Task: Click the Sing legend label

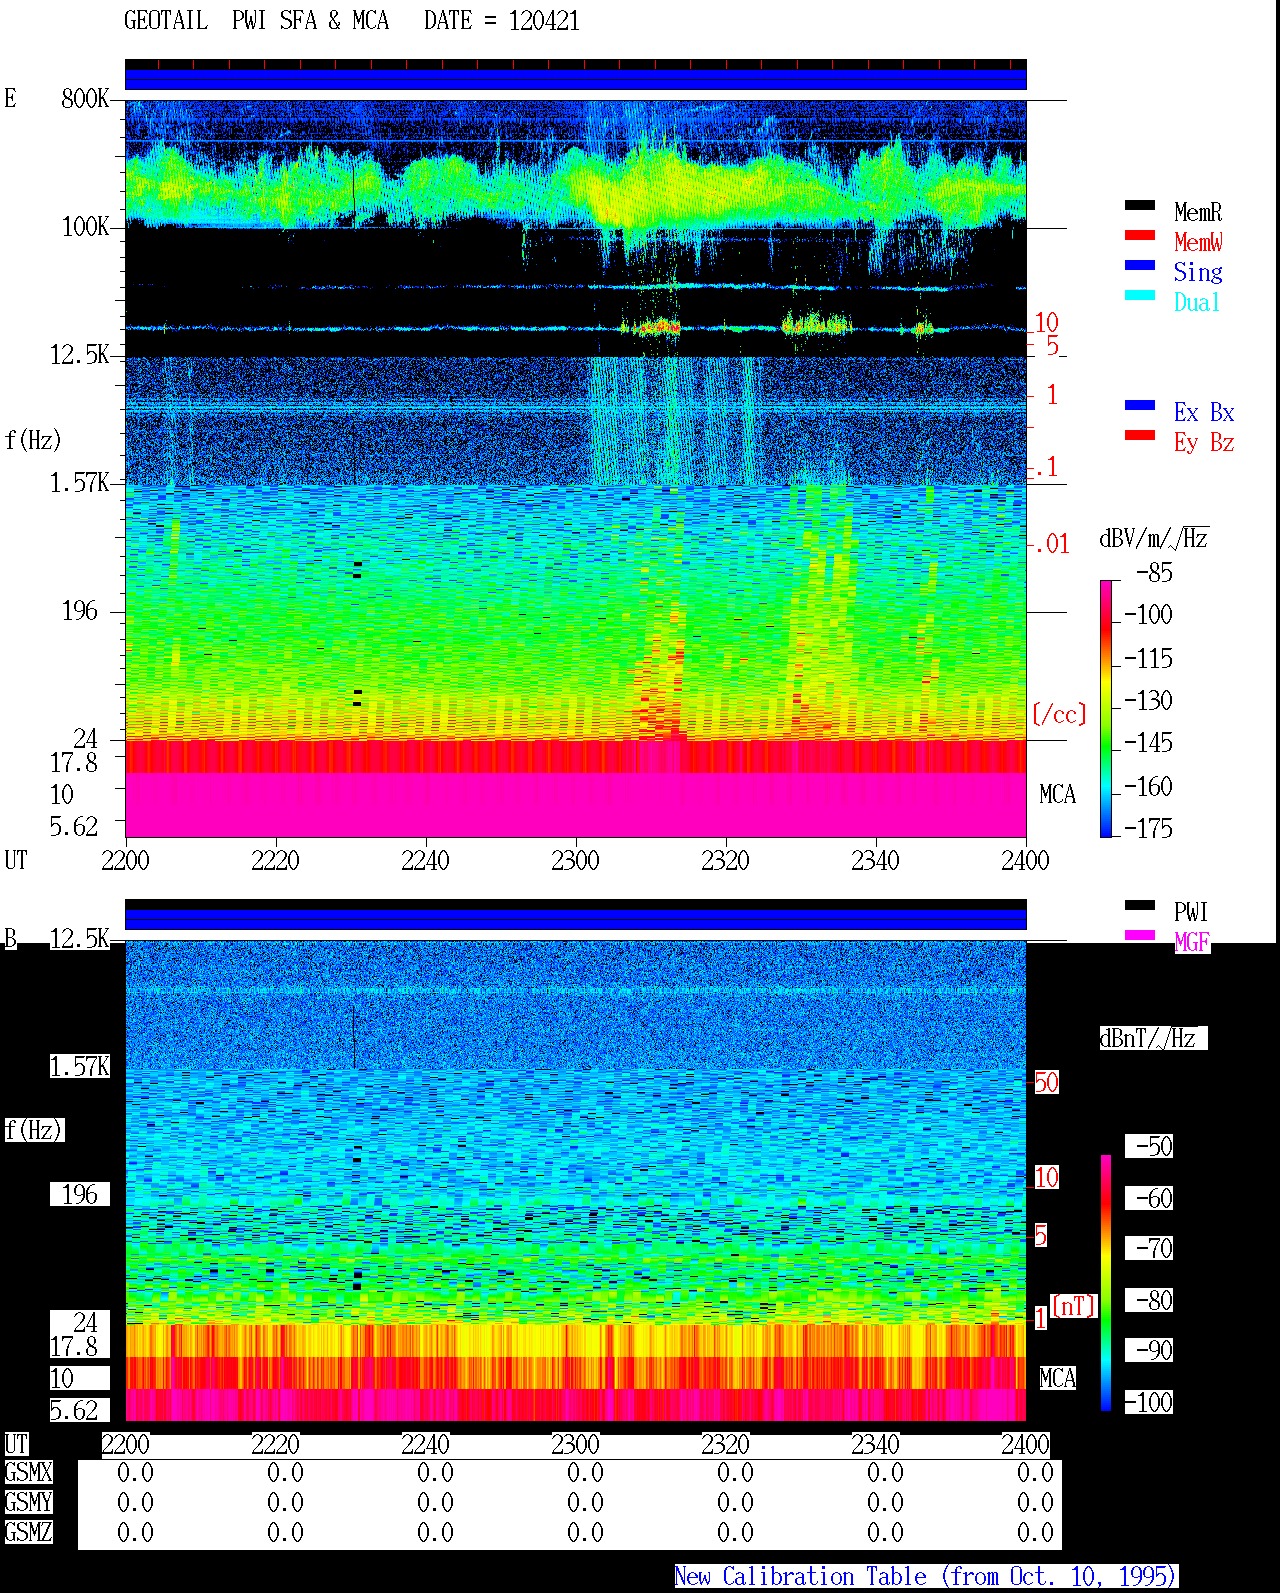Action: (x=1197, y=272)
